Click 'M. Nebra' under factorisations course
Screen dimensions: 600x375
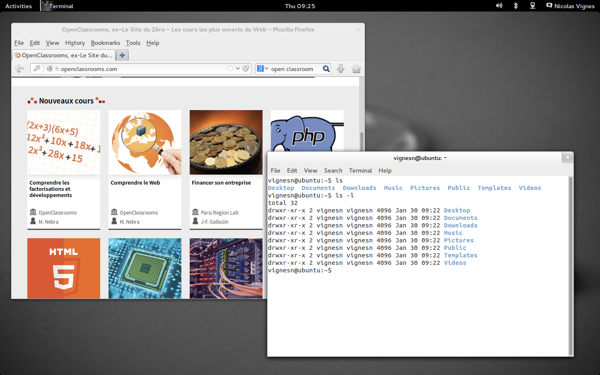point(48,222)
